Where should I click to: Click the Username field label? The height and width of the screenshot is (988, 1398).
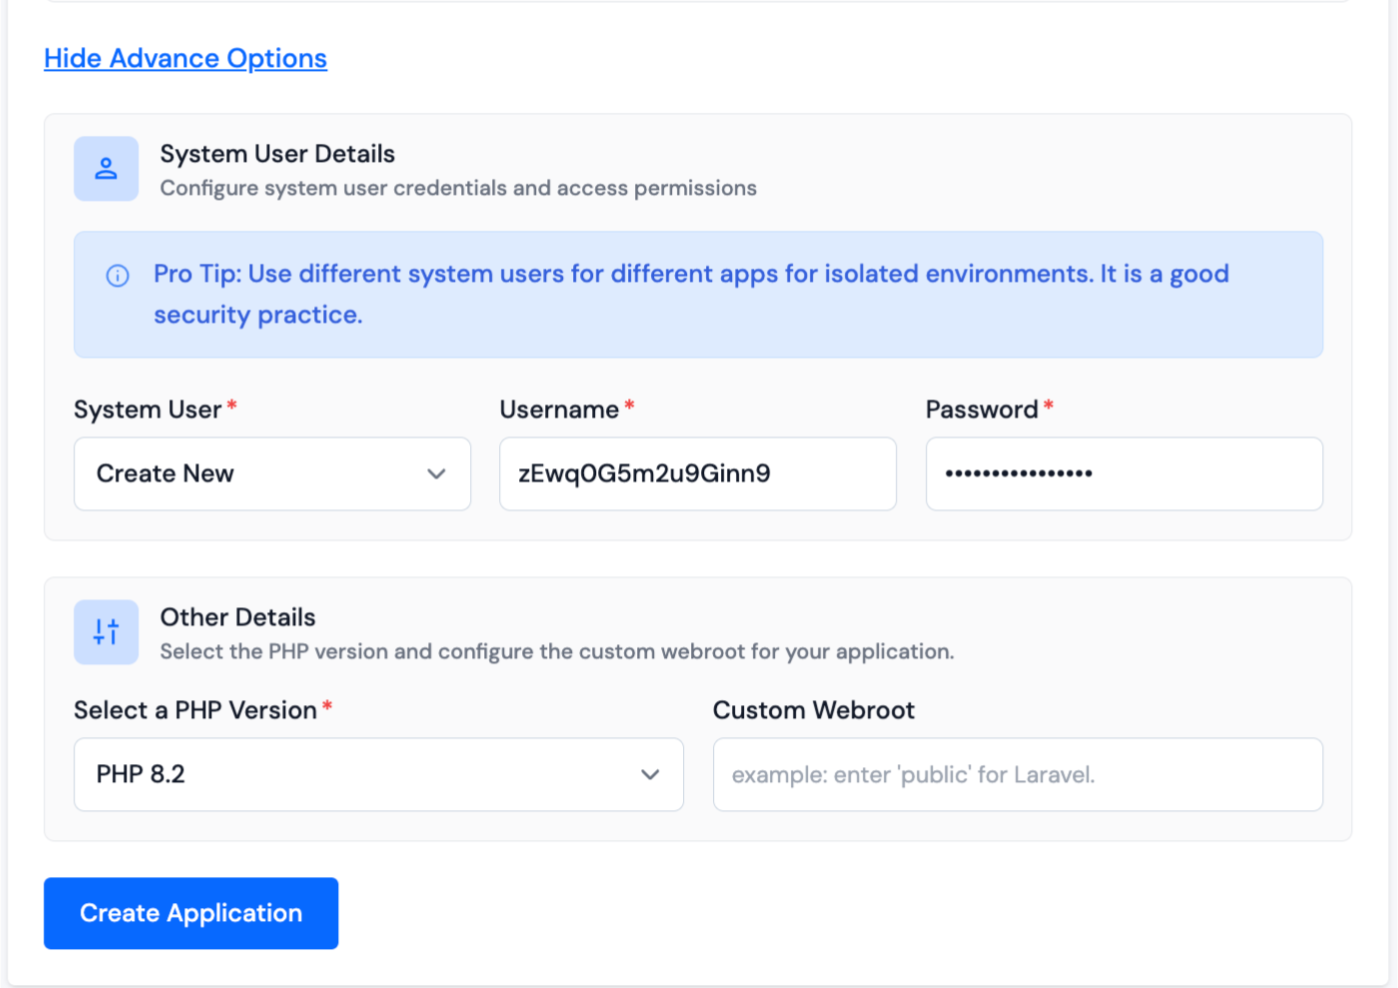[x=558, y=409]
